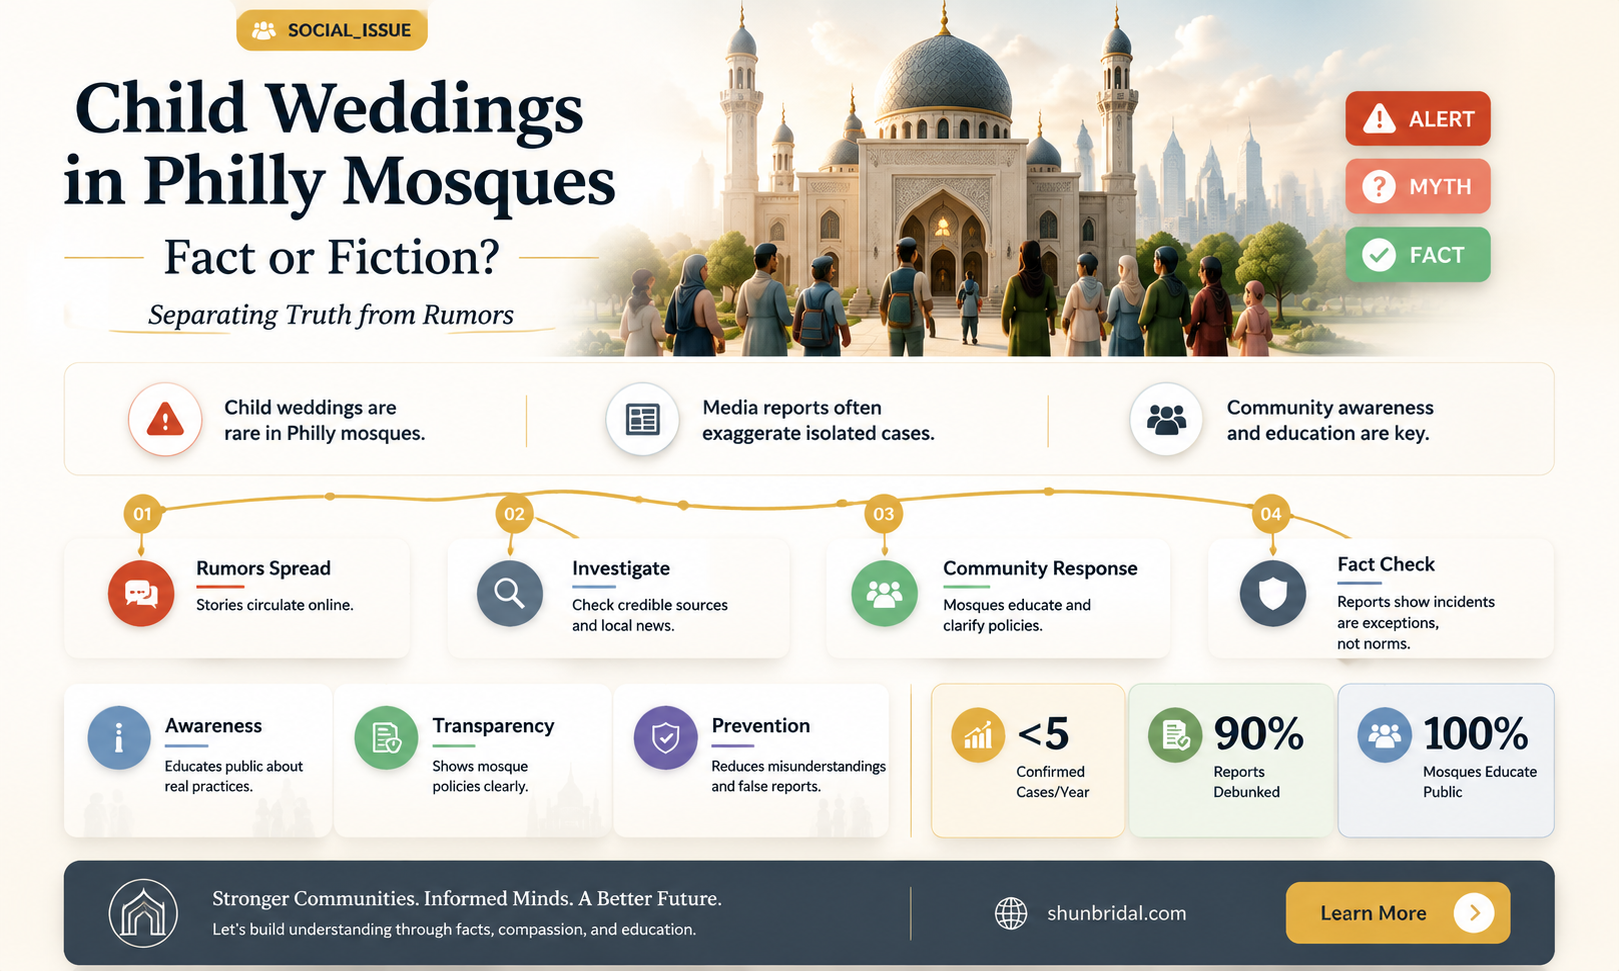
Task: Select the green FACT badge
Action: 1417,255
